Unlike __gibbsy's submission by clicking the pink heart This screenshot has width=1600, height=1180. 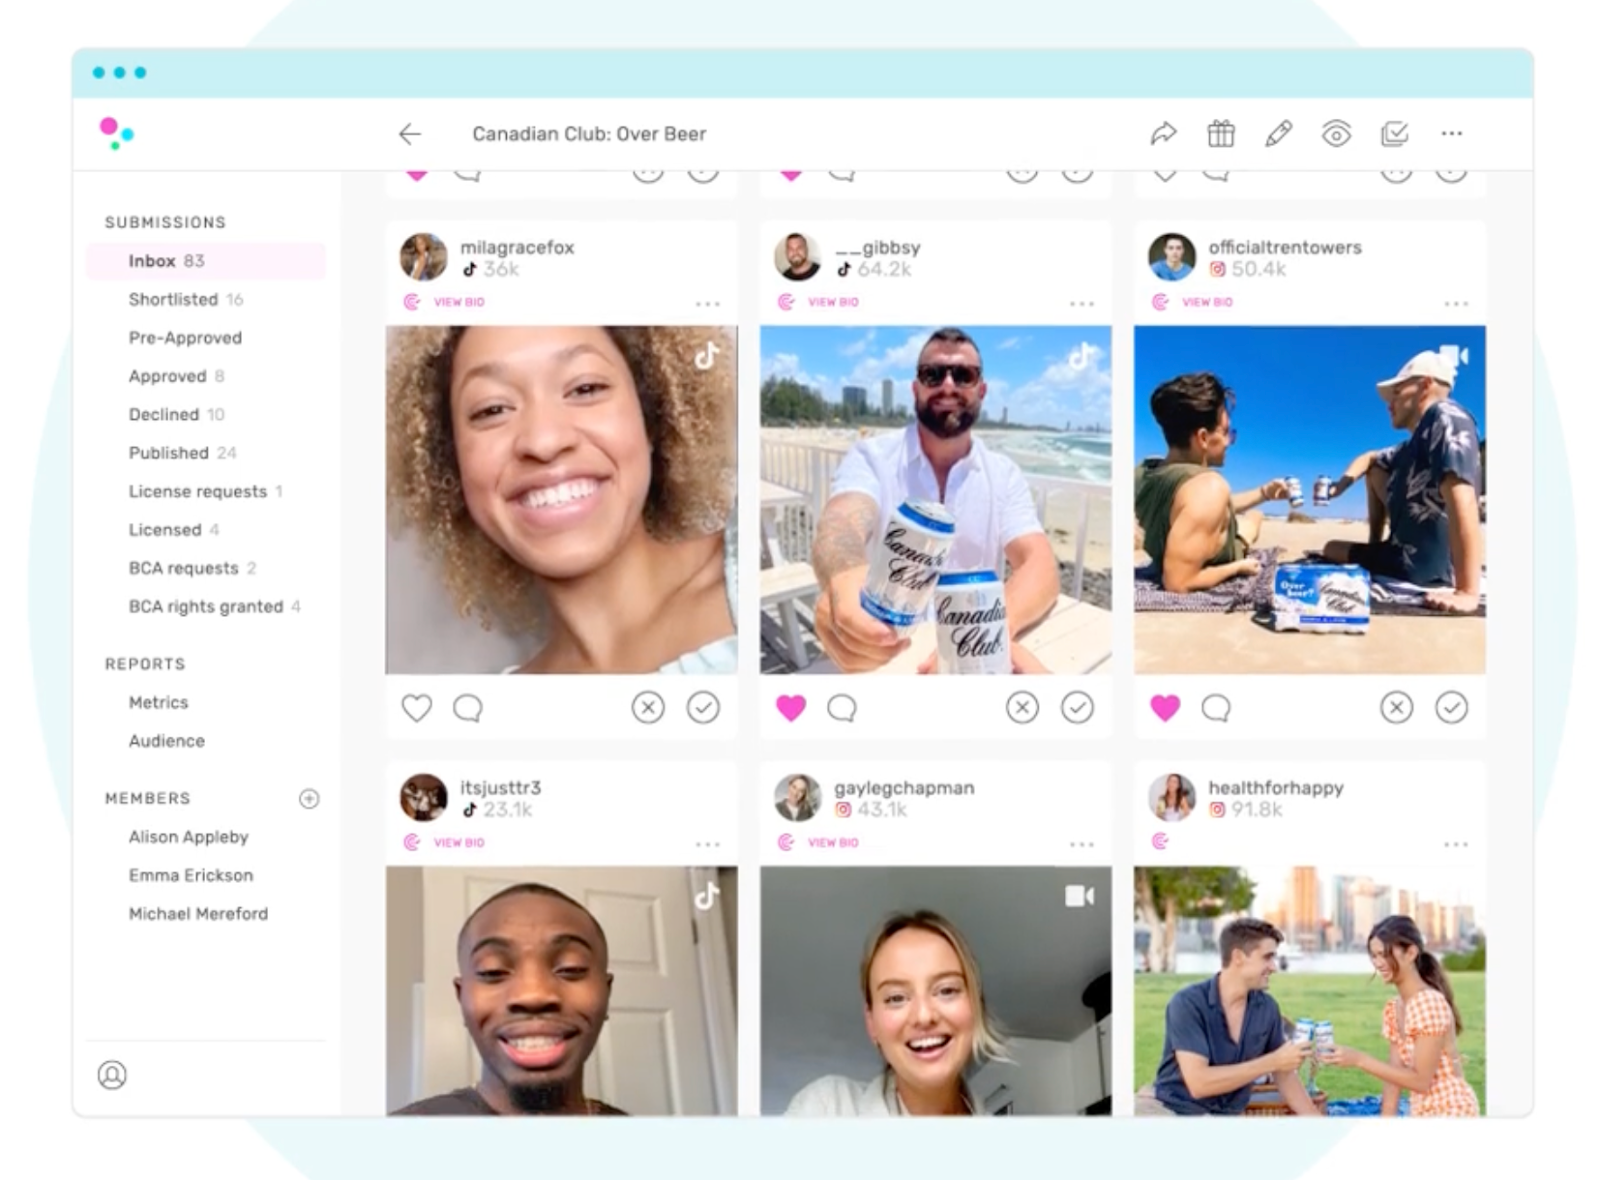792,707
